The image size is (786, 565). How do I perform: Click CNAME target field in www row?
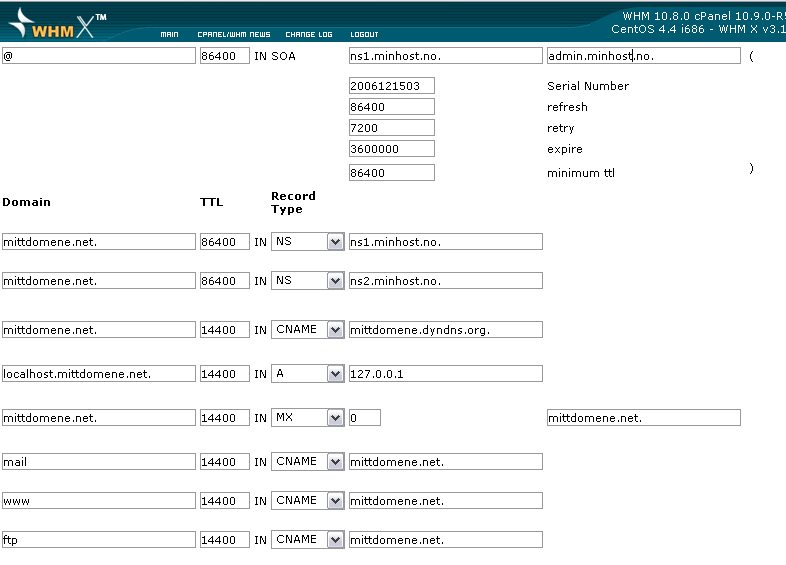point(446,501)
